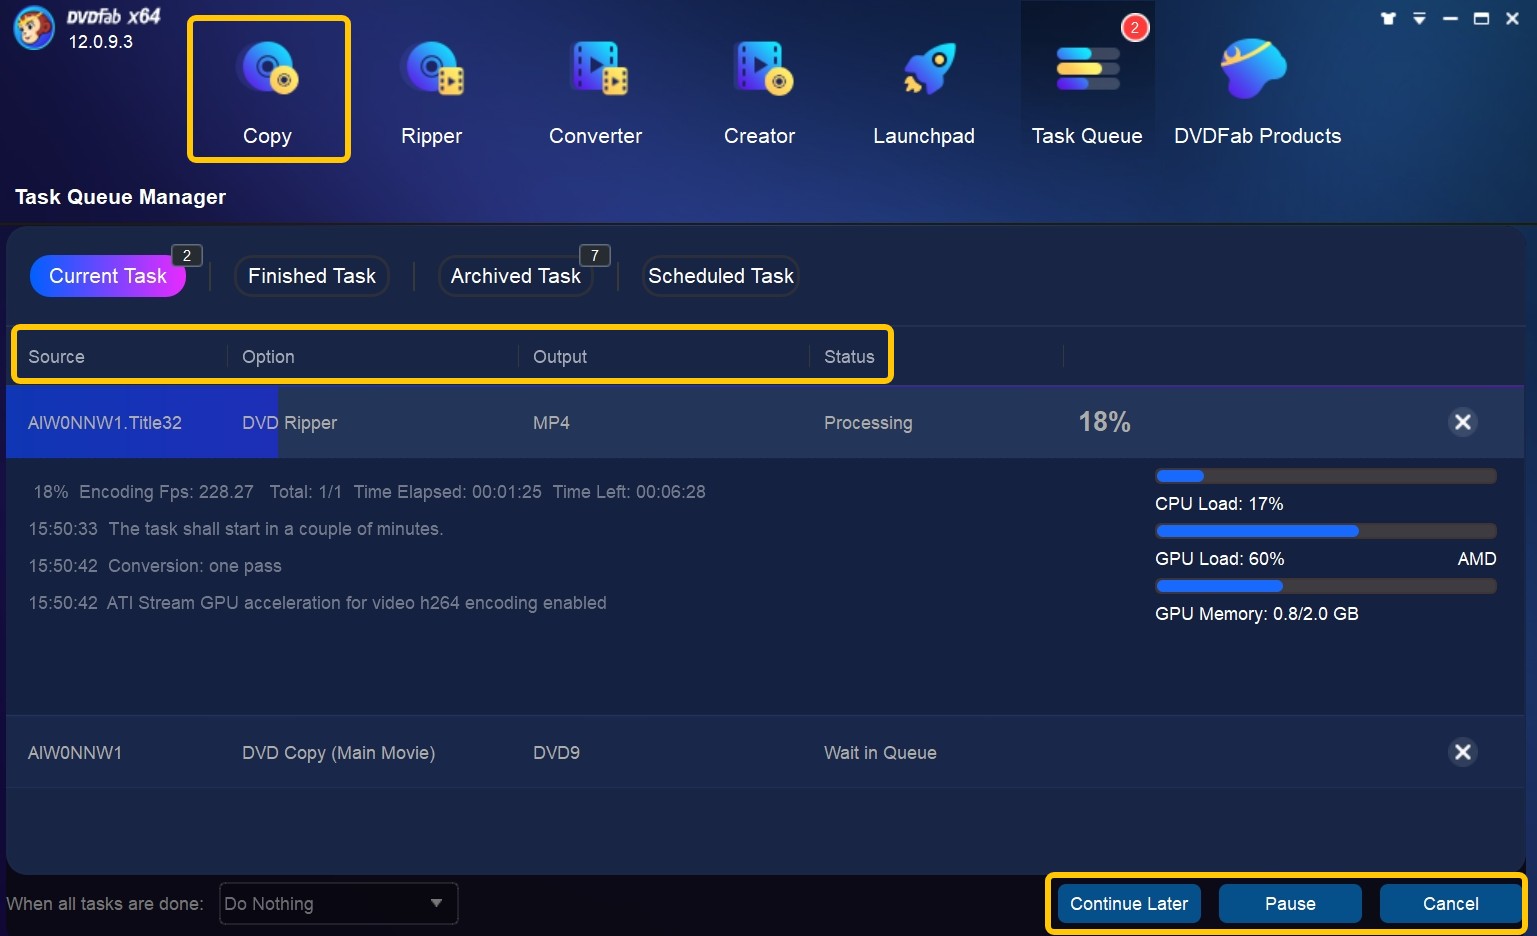Open the Converter module icon
The image size is (1537, 936).
click(597, 70)
